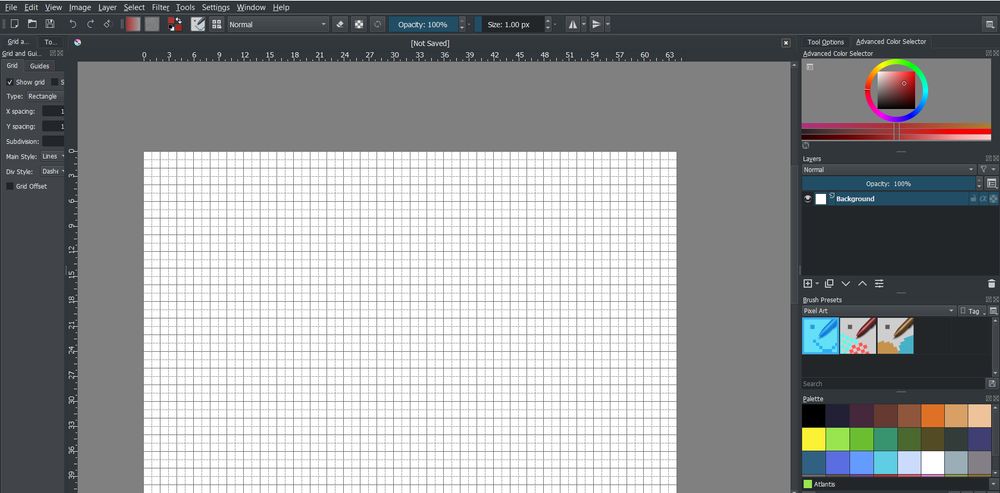Delete the layer with trash icon
The image size is (1000, 493).
[992, 283]
